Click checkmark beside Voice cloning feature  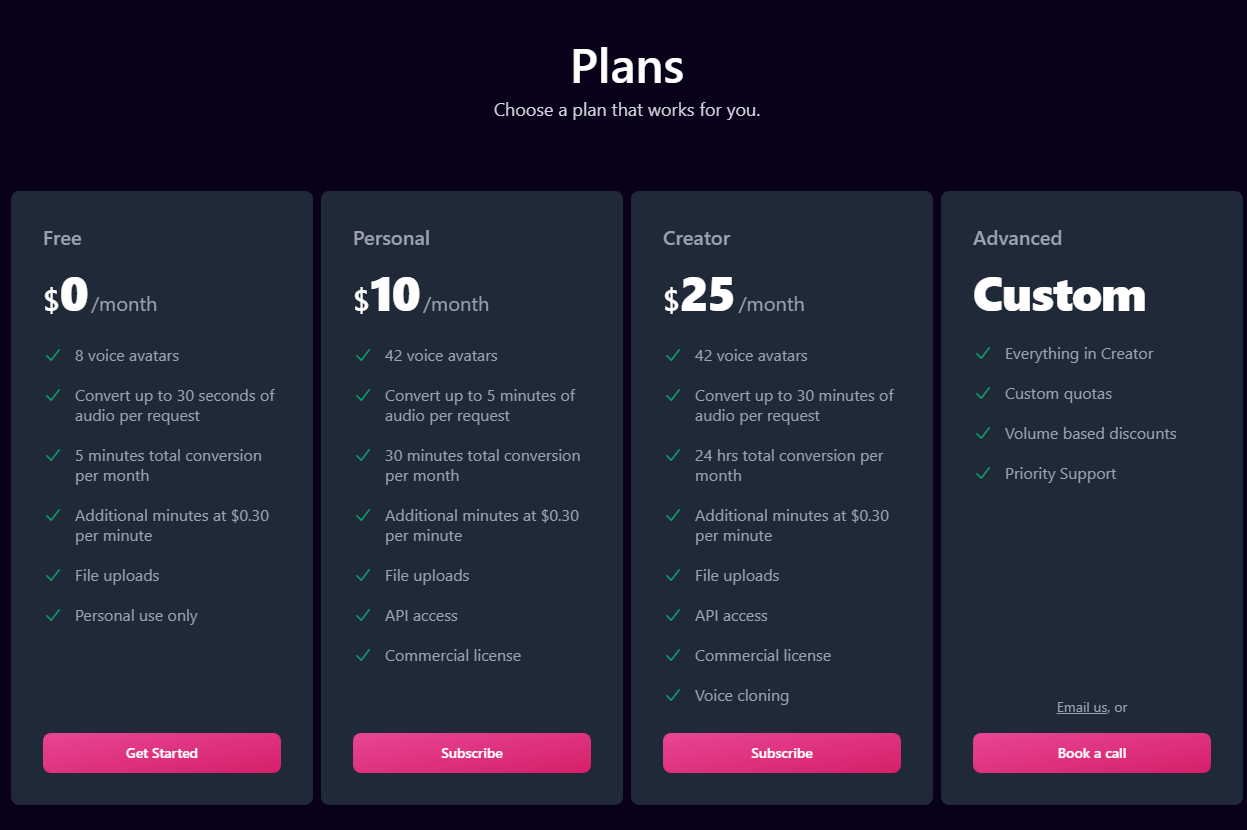673,695
